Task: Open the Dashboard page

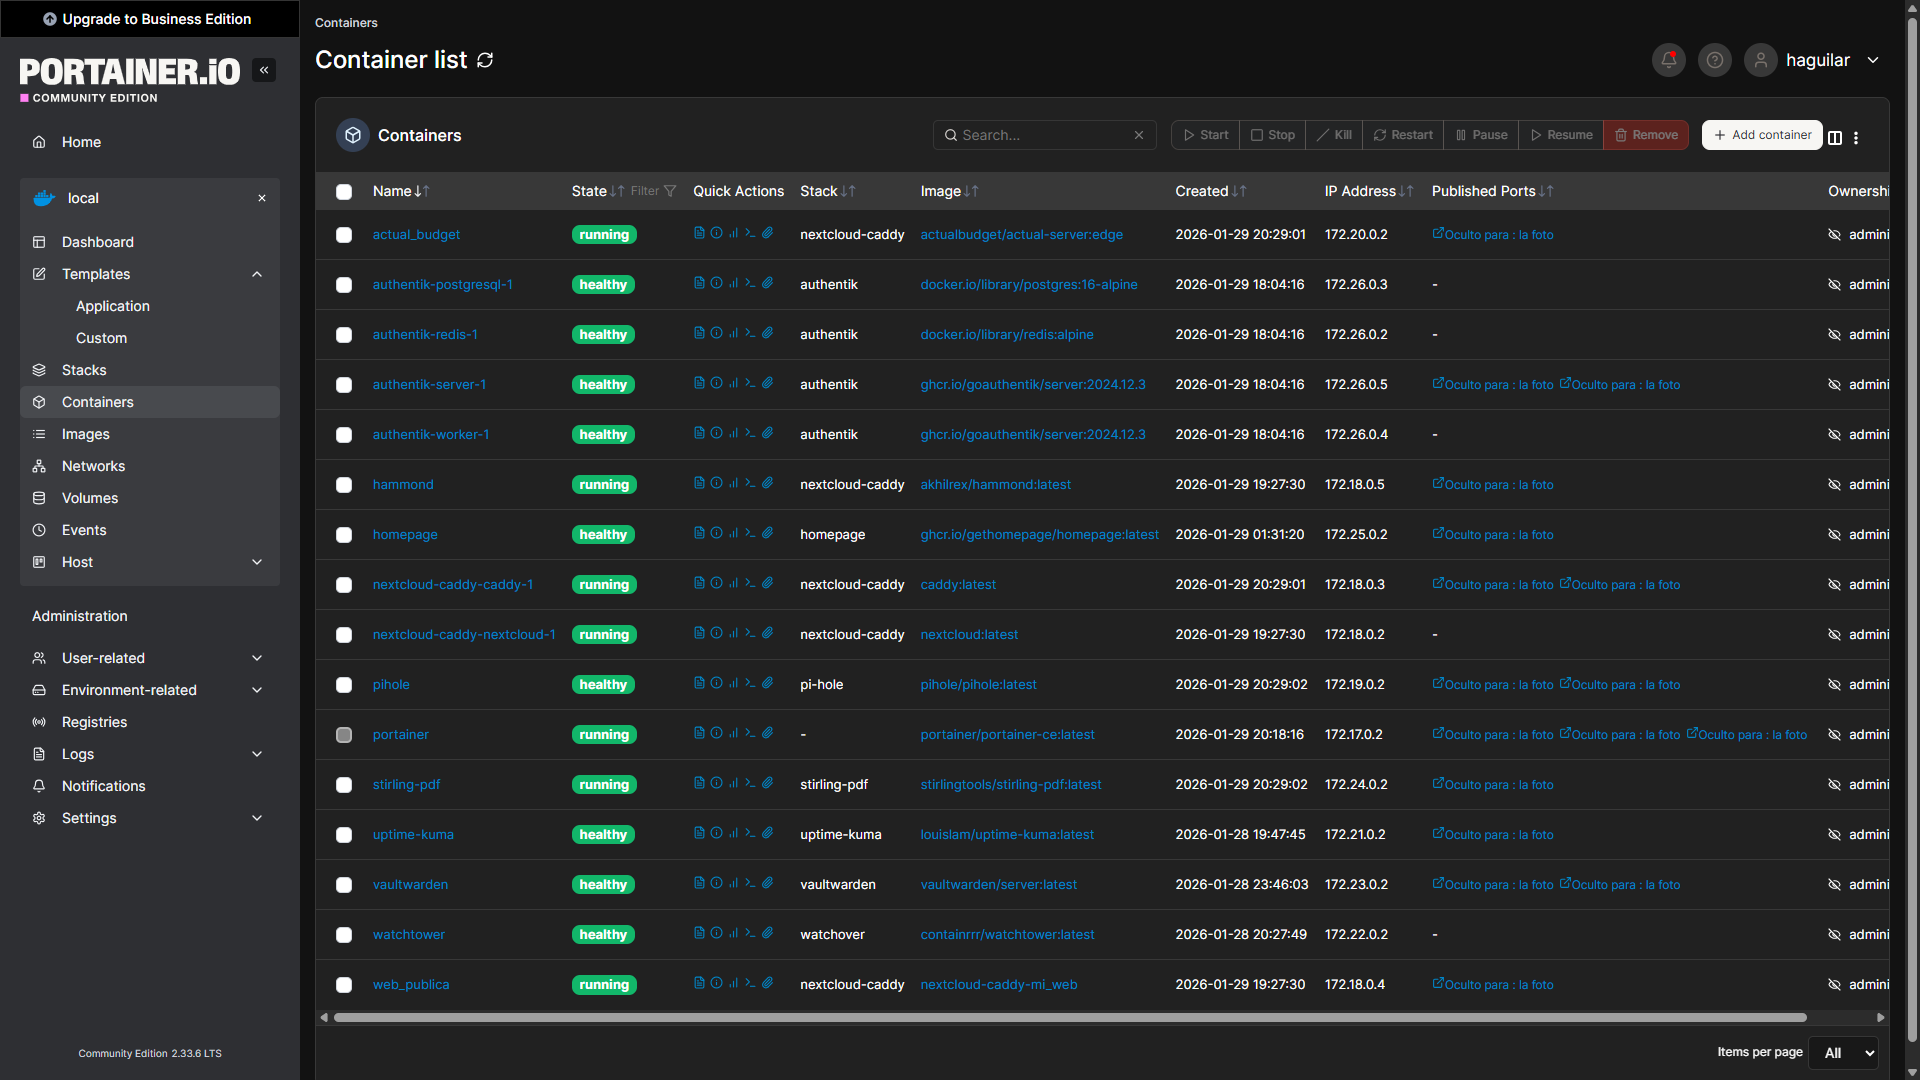Action: [x=150, y=242]
